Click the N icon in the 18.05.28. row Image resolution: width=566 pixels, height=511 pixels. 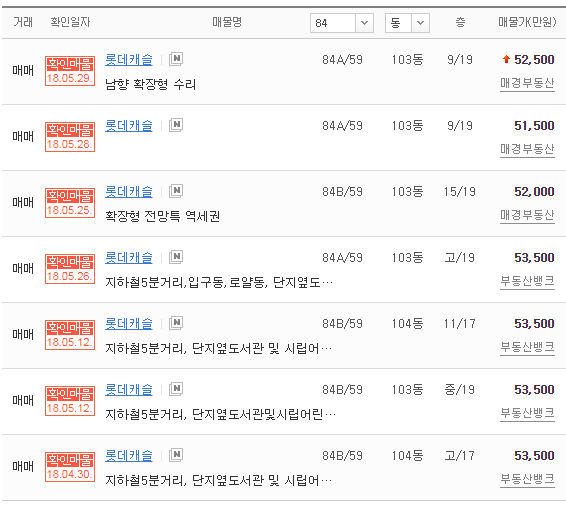tap(176, 125)
